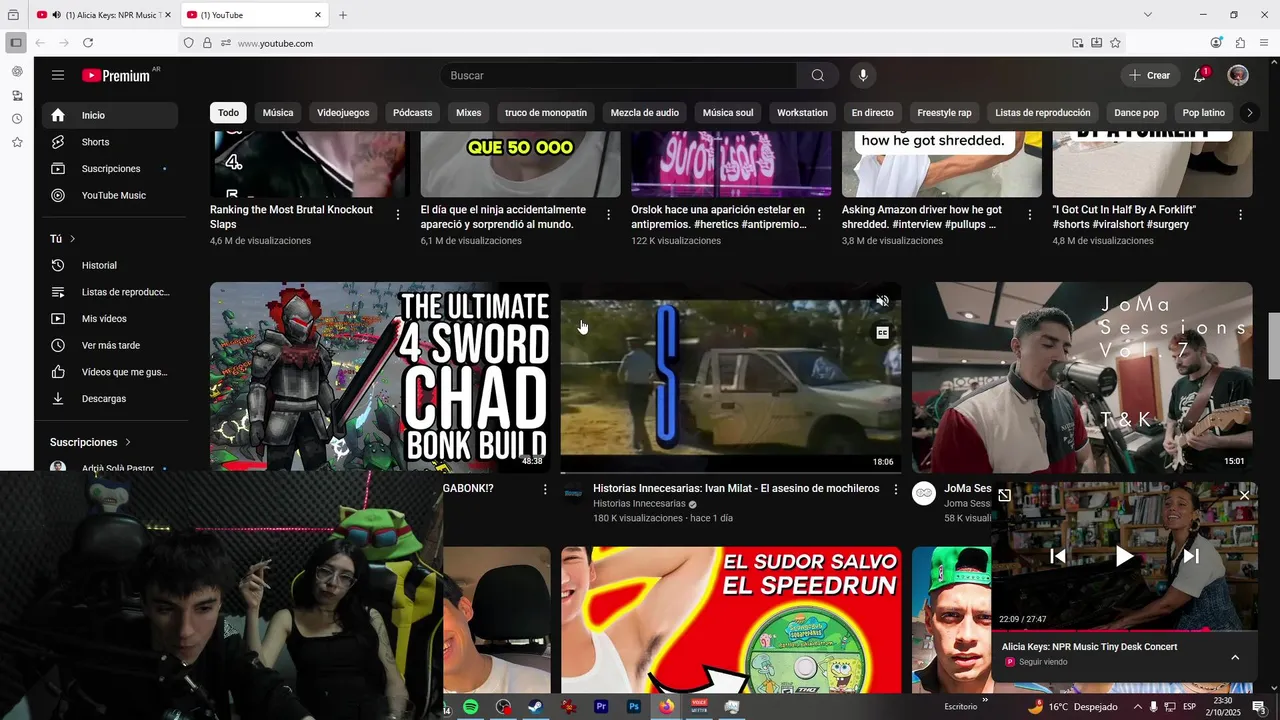Open options for Ranking the Most Brutal Knockout Slaps

pyautogui.click(x=398, y=215)
